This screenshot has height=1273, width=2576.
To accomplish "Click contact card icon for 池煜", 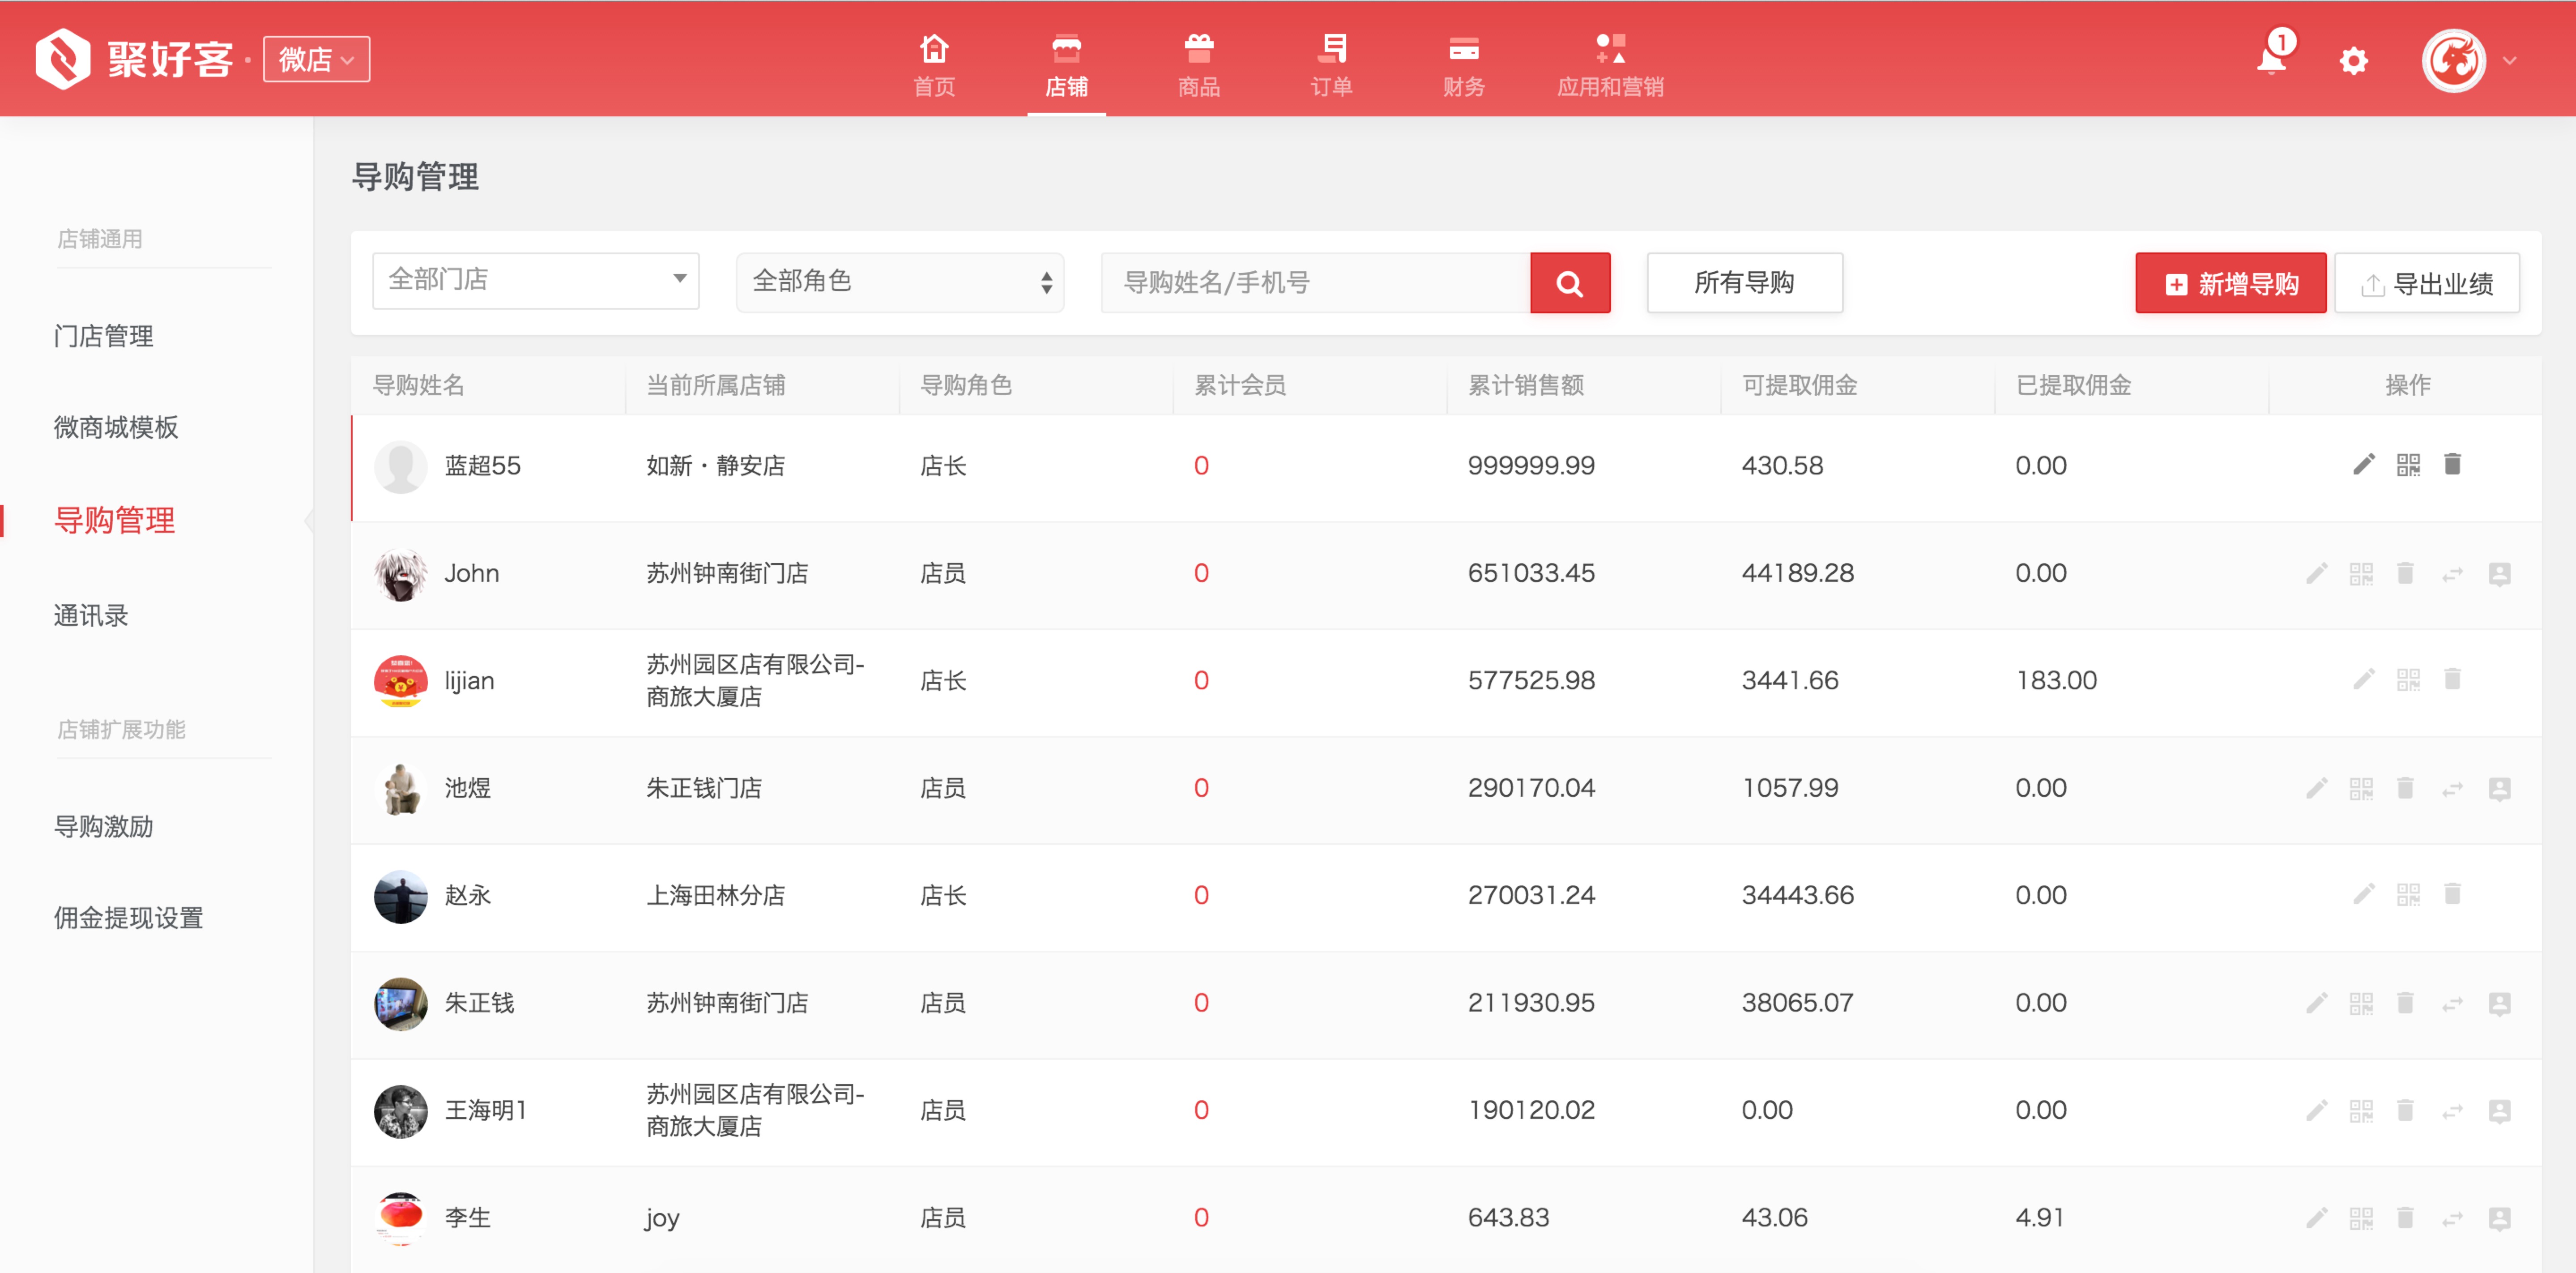I will click(x=2499, y=789).
